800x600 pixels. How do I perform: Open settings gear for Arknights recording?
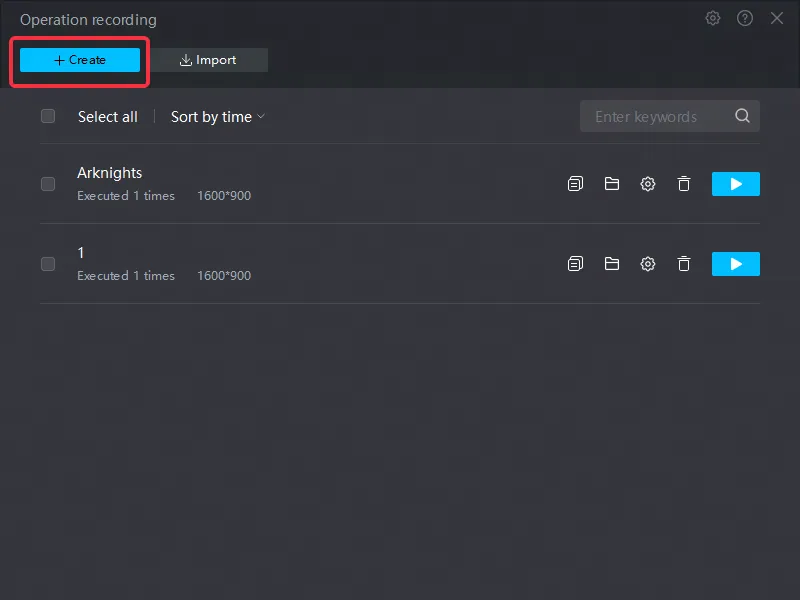[x=648, y=184]
